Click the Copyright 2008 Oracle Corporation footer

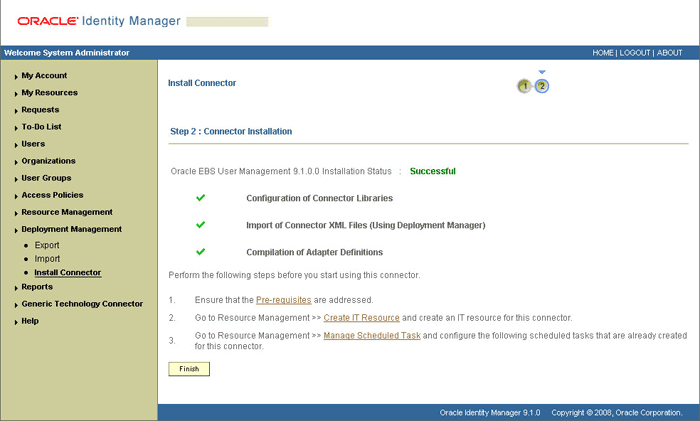(617, 413)
